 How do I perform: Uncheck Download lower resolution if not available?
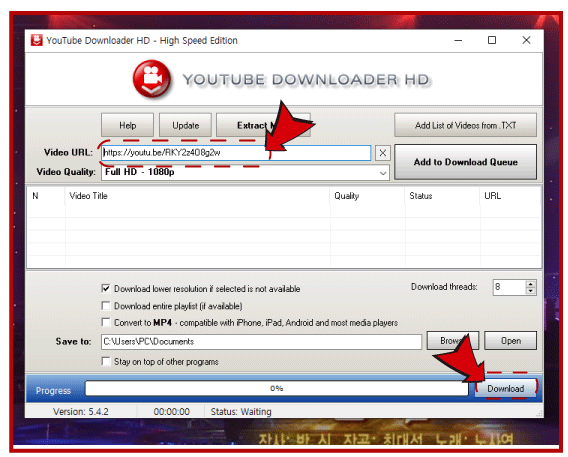[106, 289]
